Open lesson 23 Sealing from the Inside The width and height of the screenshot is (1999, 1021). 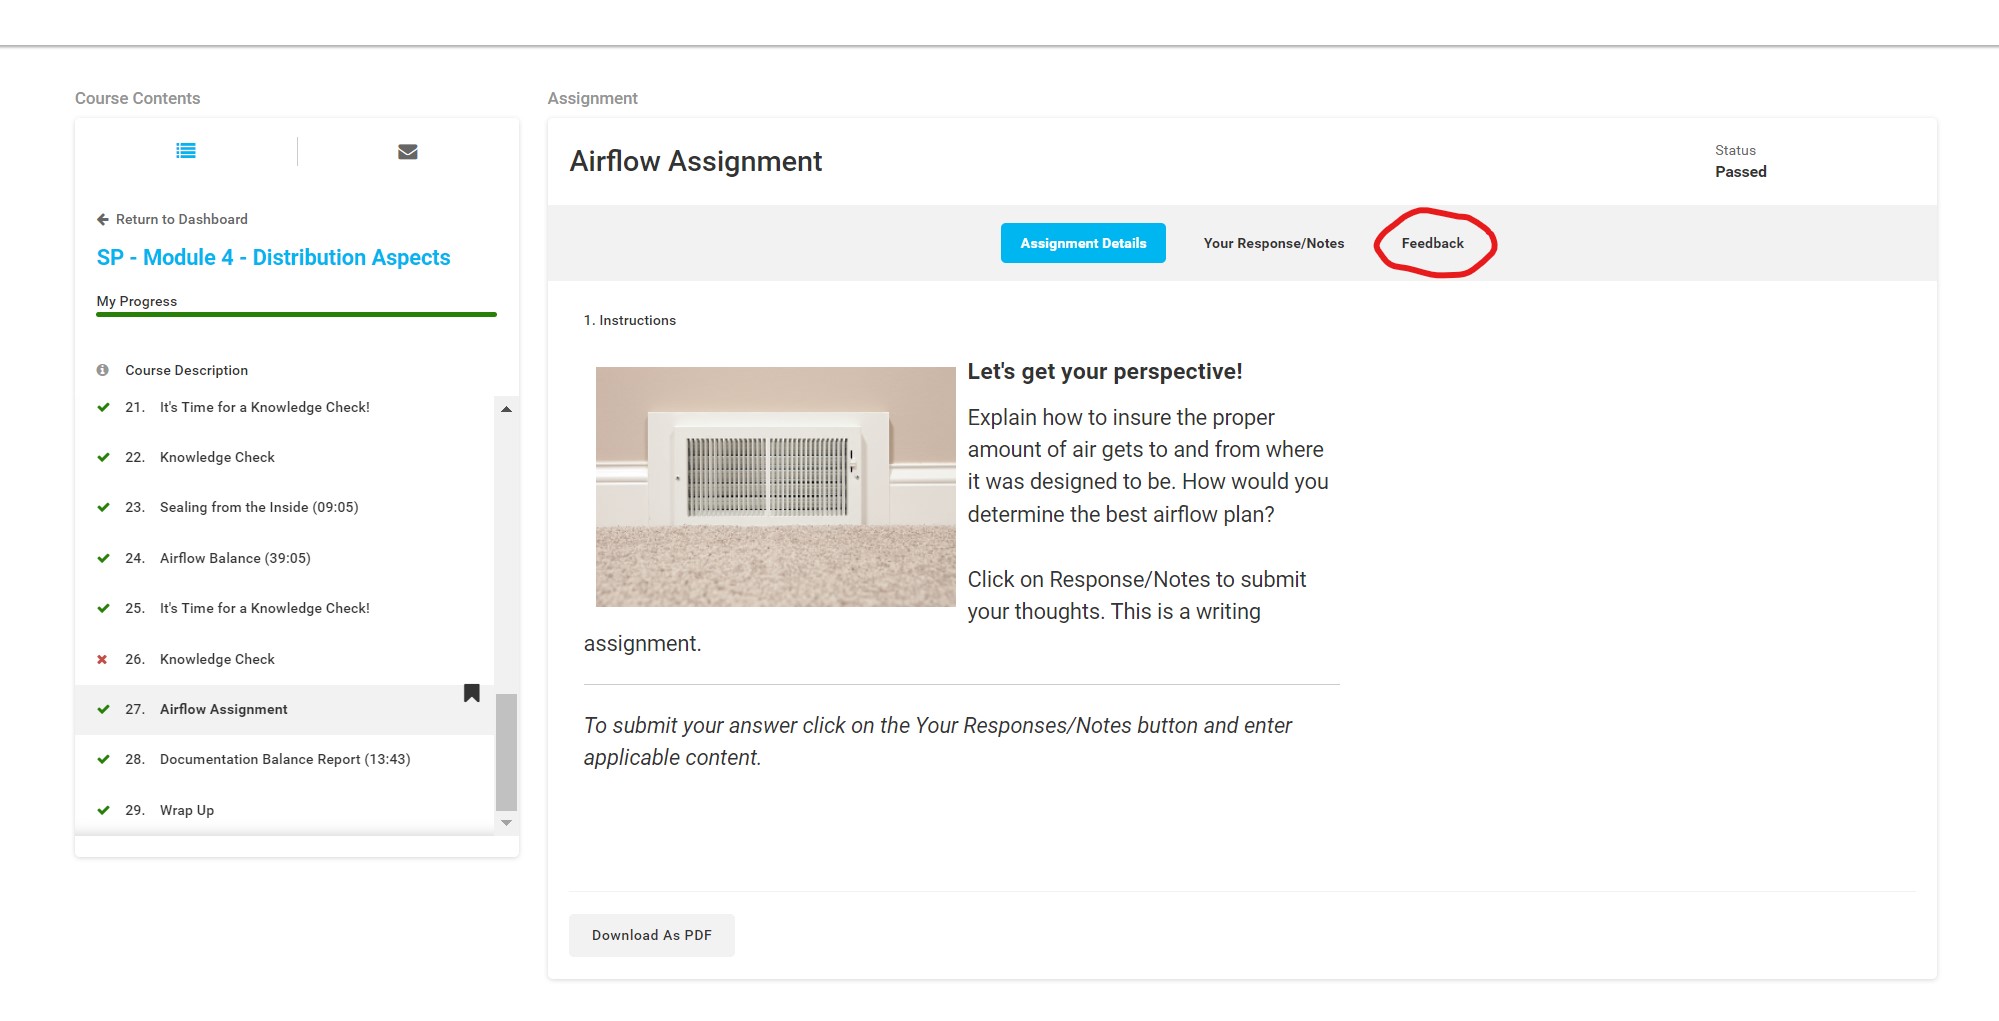click(258, 507)
